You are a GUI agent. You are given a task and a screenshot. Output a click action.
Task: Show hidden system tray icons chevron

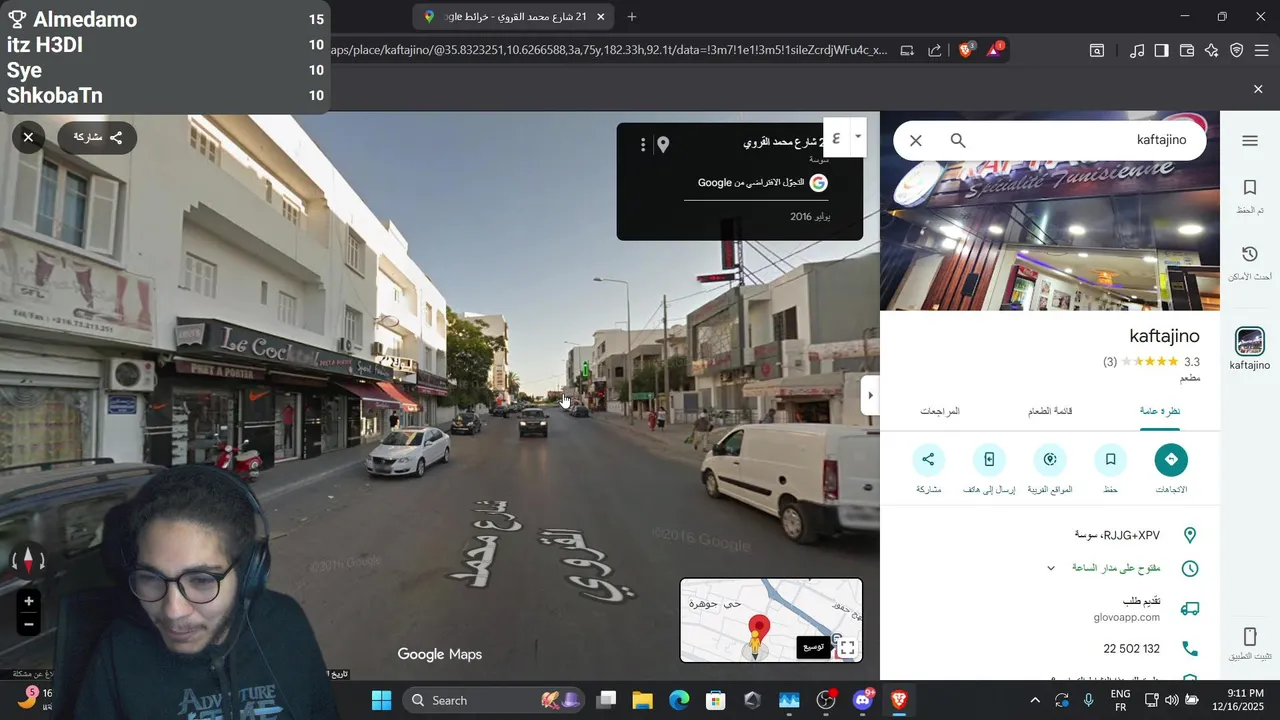(x=1035, y=700)
